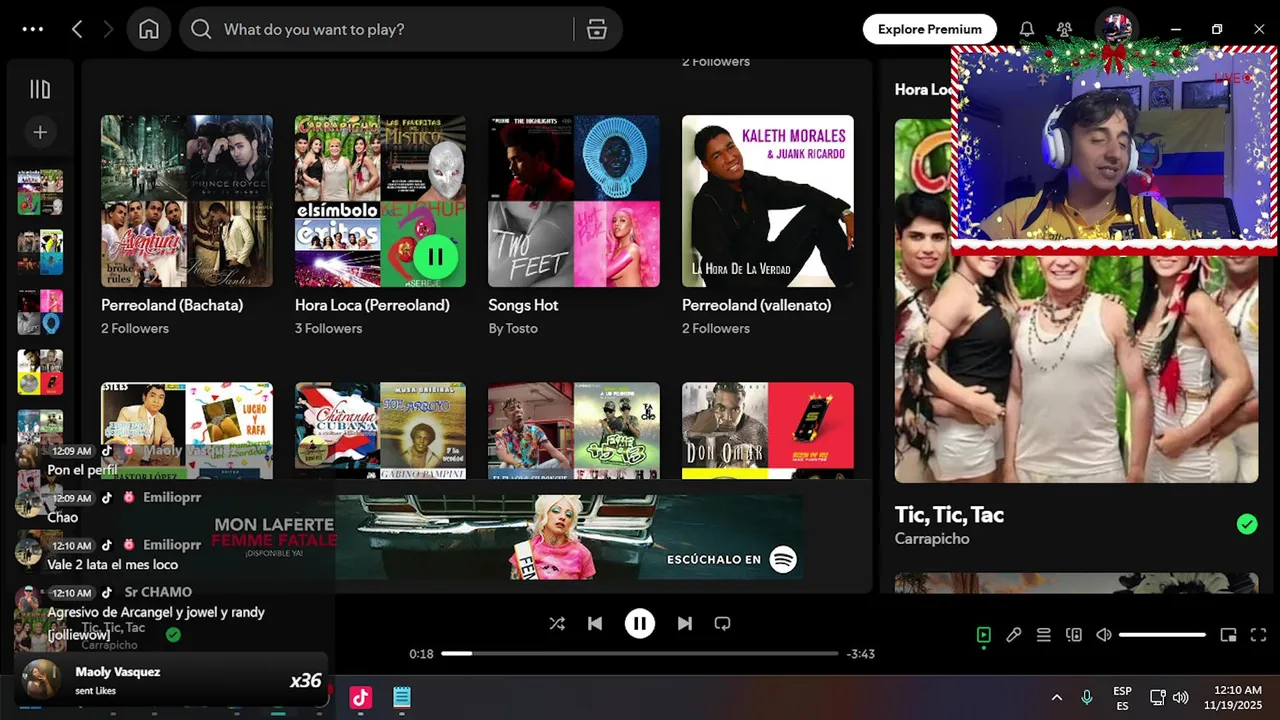Screen dimensions: 1280x720
Task: Open the three-dot app menu
Action: click(33, 29)
